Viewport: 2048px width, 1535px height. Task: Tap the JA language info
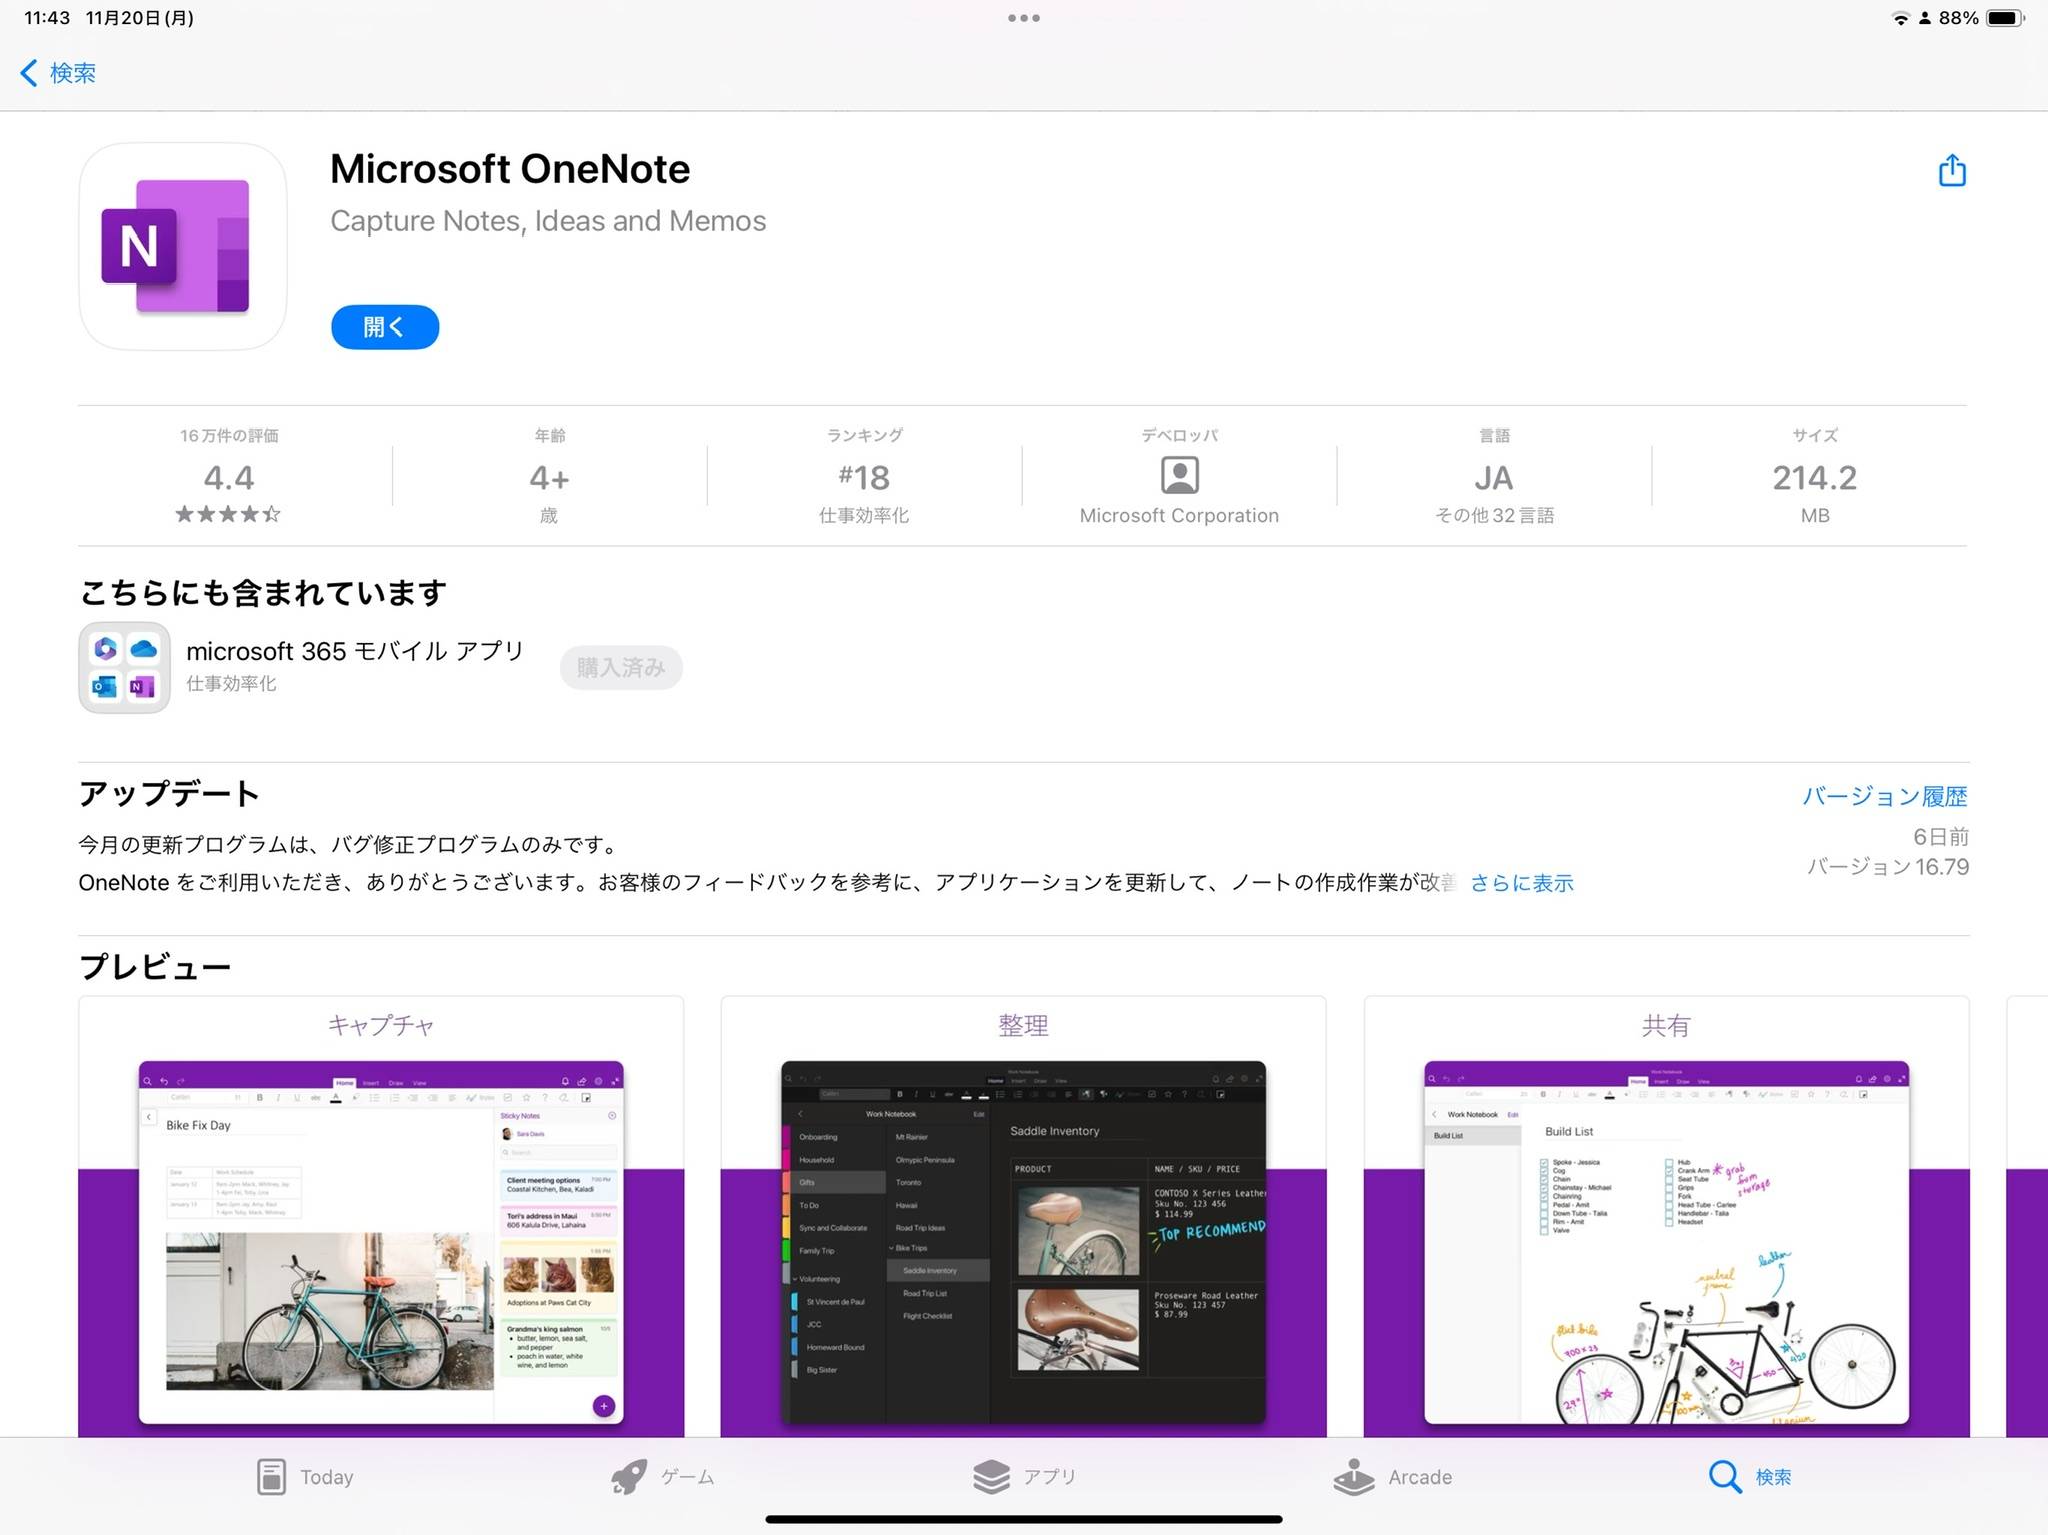click(x=1494, y=478)
